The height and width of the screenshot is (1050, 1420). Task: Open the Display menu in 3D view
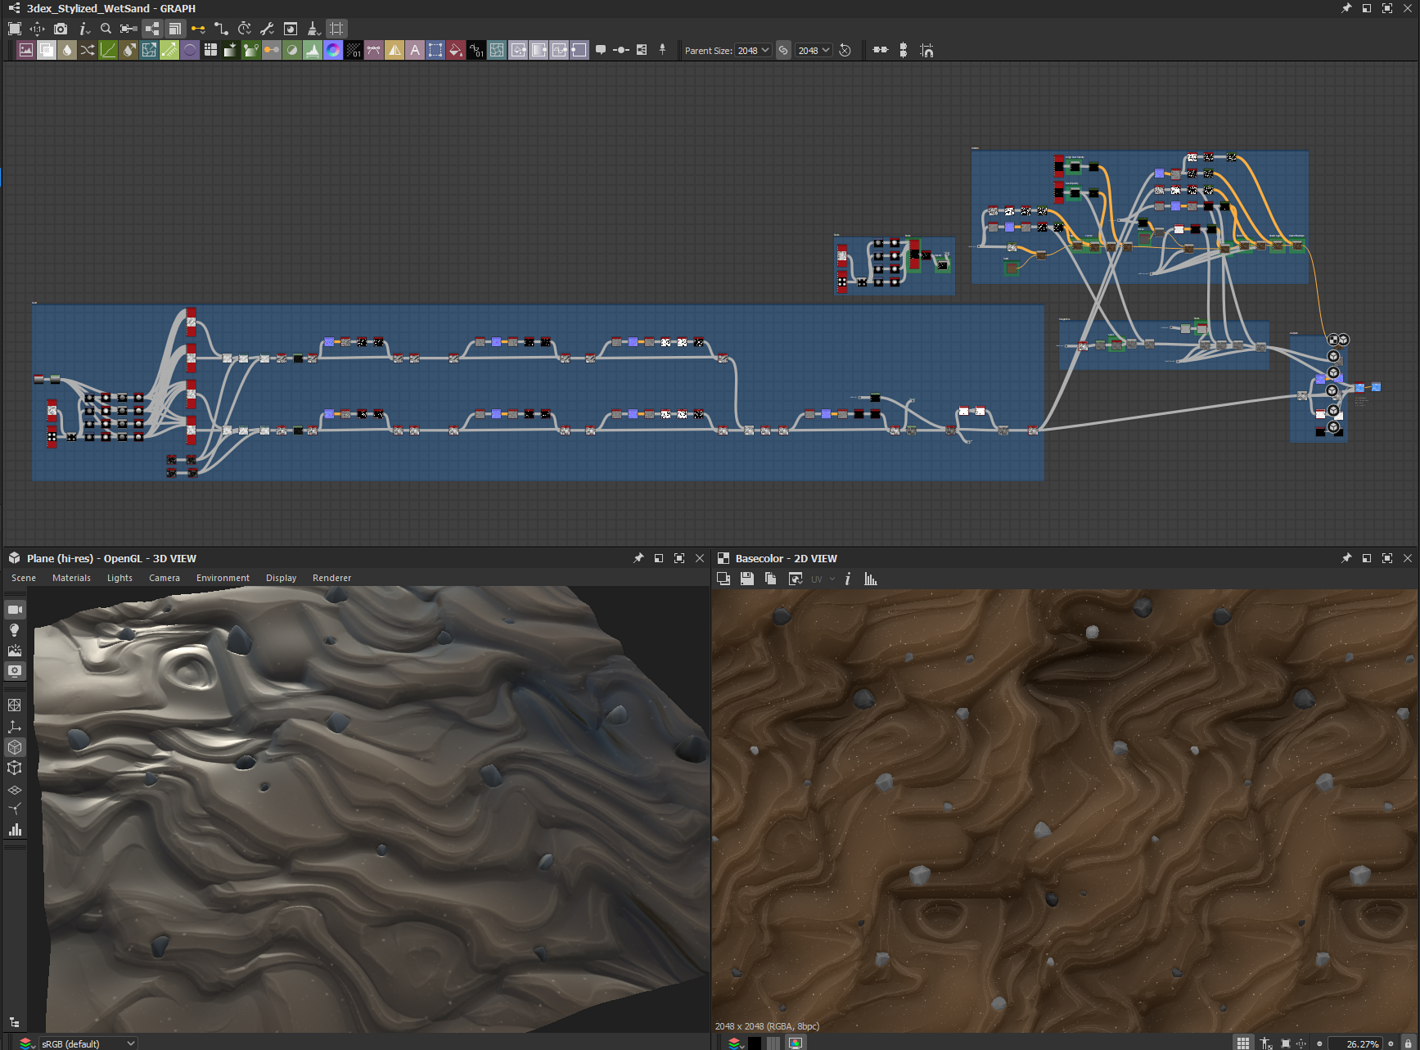(x=281, y=578)
